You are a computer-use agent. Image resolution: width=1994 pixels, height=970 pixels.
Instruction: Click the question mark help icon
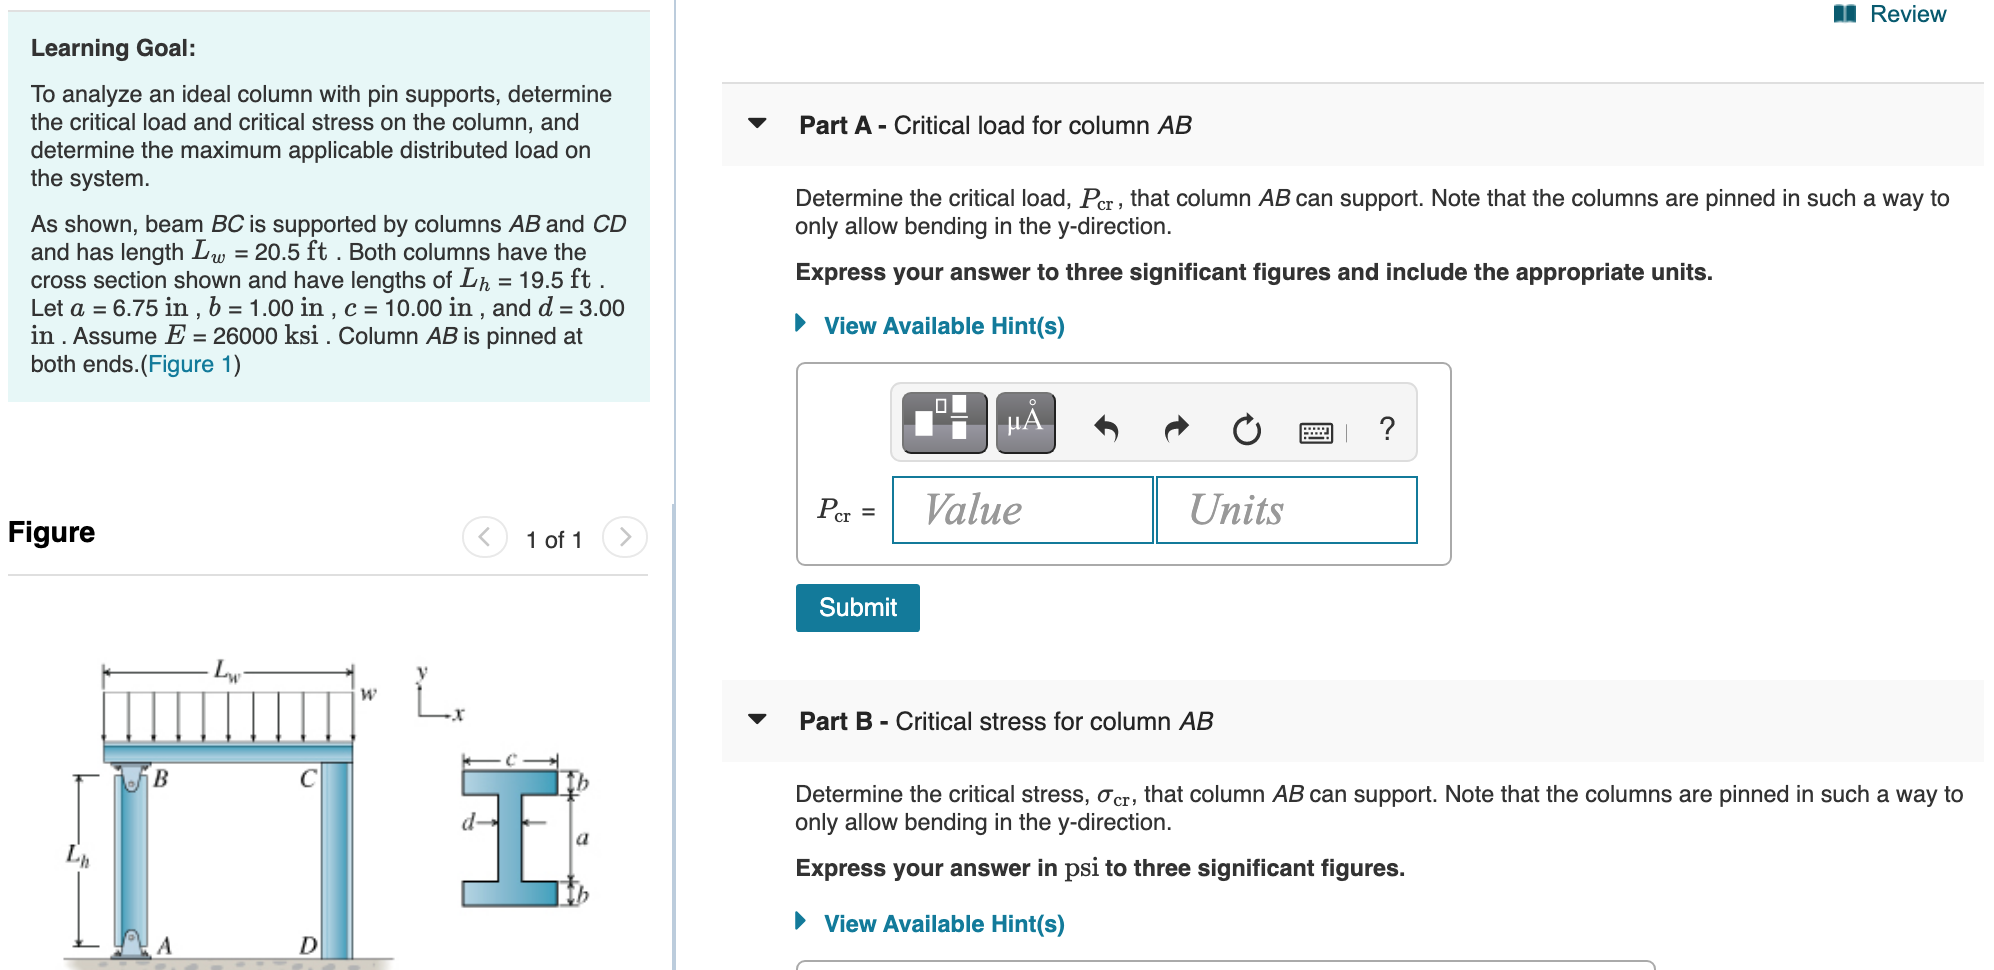tap(1386, 430)
